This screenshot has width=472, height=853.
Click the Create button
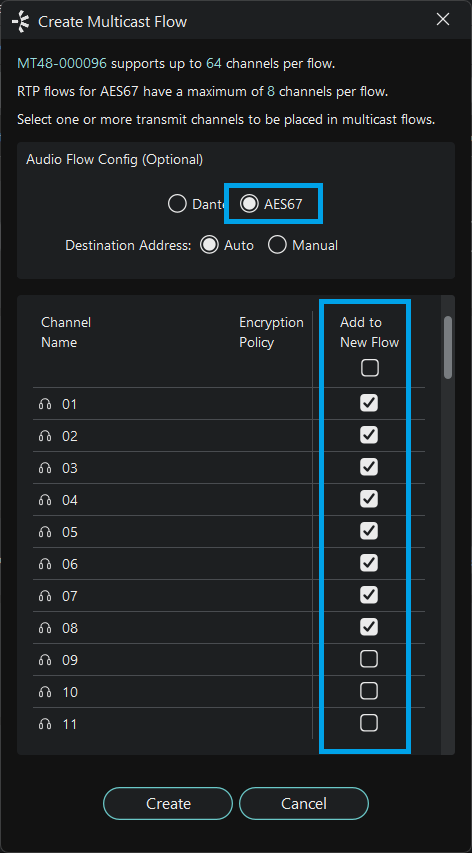pyautogui.click(x=168, y=803)
